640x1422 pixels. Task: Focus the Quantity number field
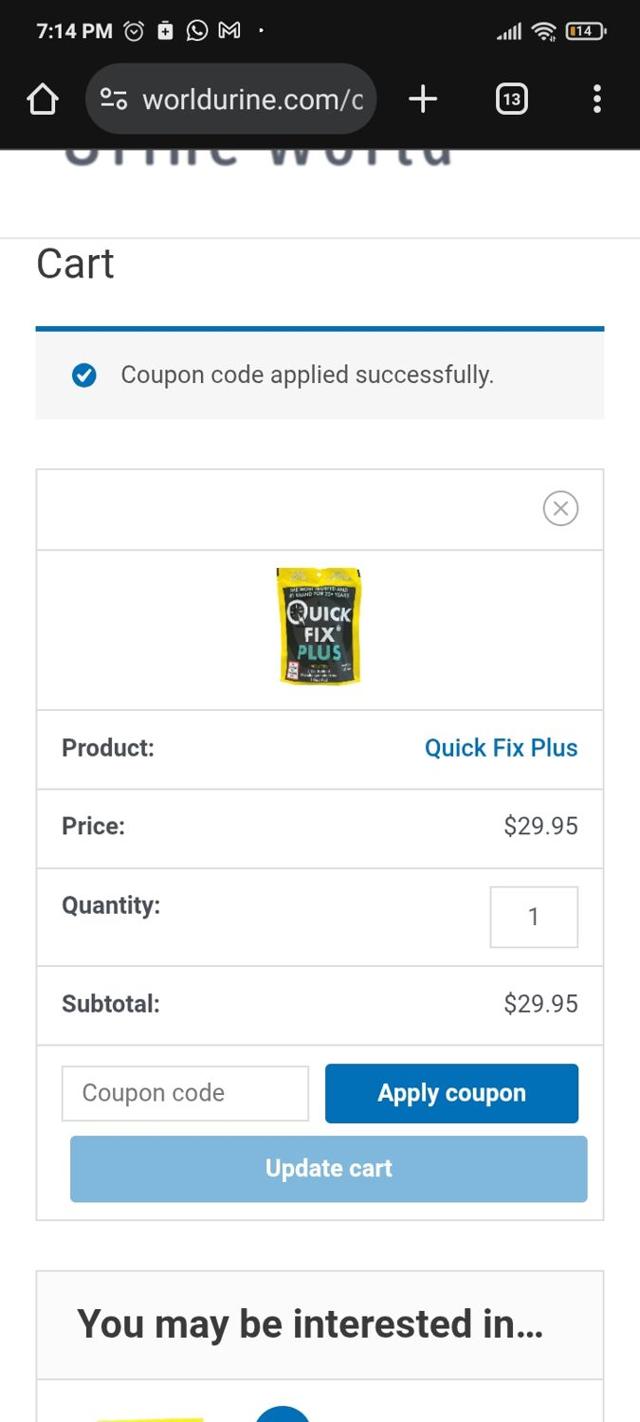coord(533,917)
